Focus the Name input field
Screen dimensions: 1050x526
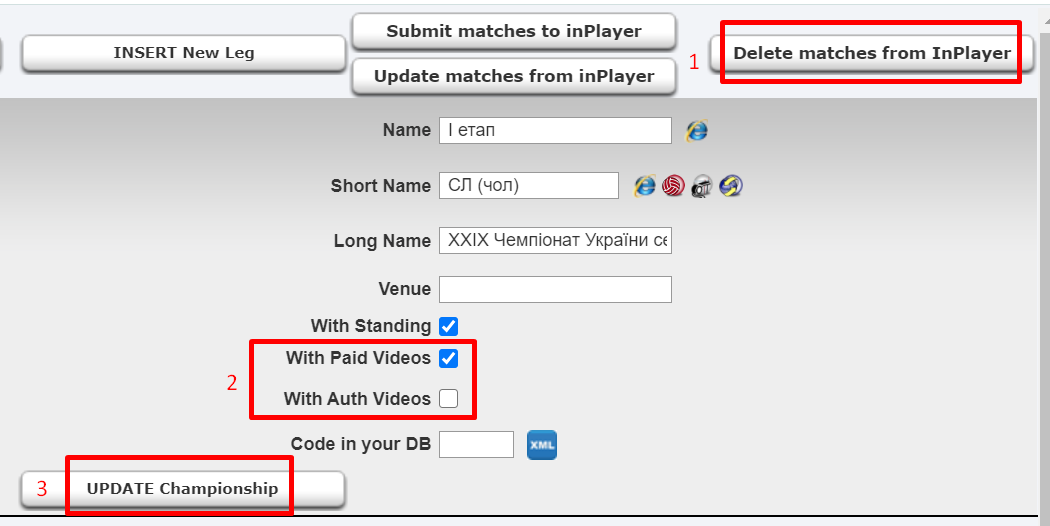[555, 130]
